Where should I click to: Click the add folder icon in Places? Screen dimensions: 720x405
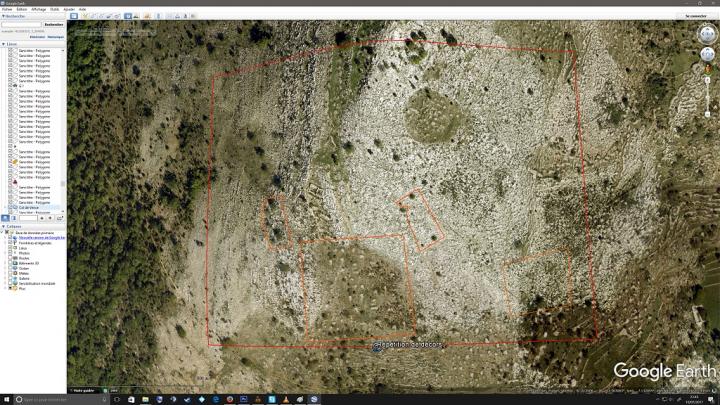tap(60, 218)
